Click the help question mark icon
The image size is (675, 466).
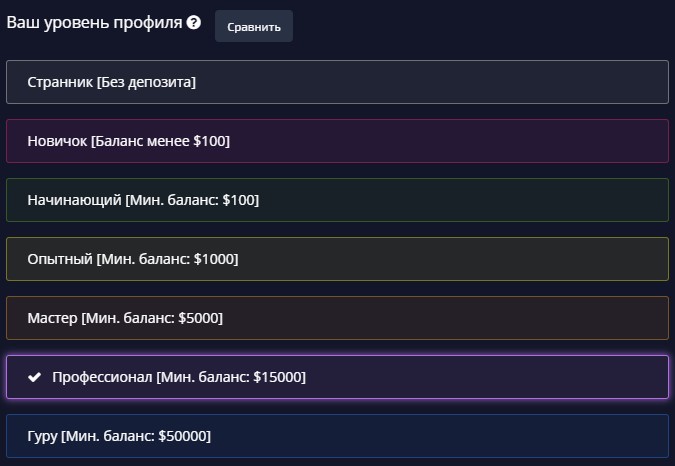tap(194, 23)
